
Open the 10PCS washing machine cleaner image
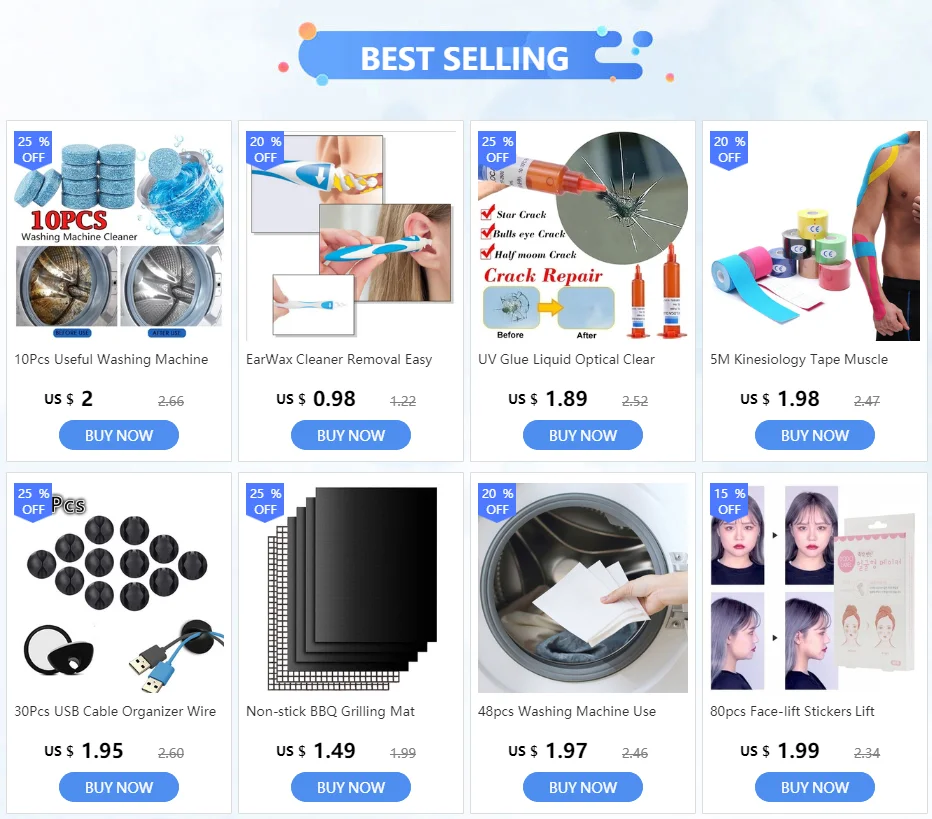coord(119,236)
